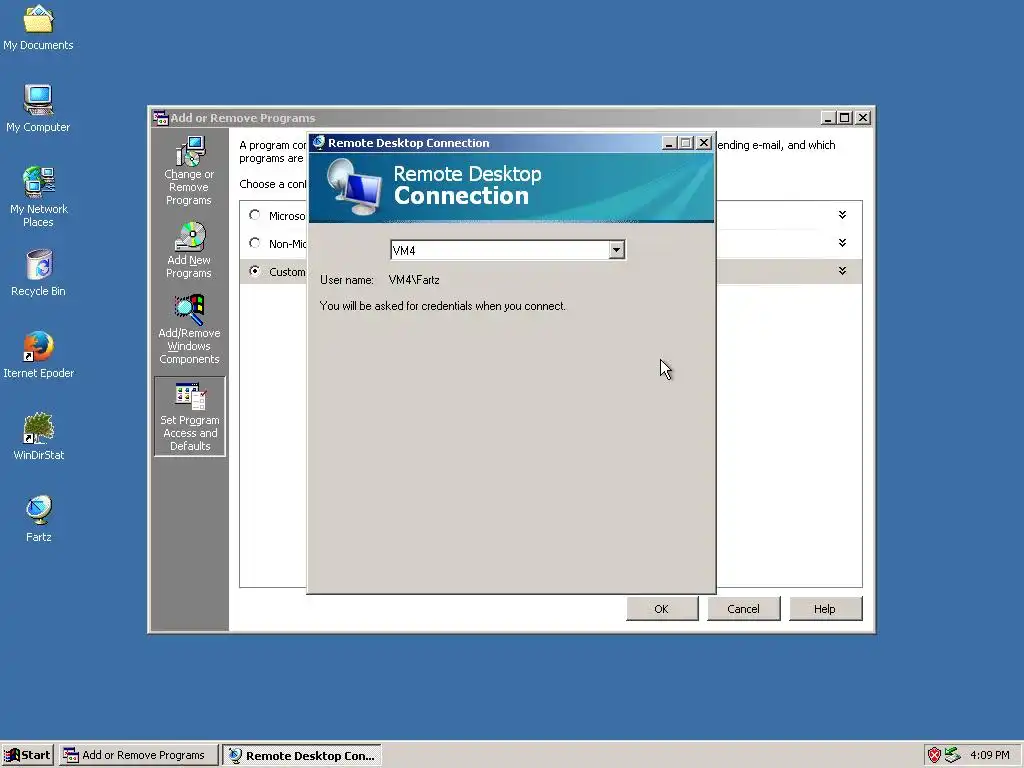Maximize the Add or Remove Programs window
The width and height of the screenshot is (1024, 768).
pos(844,118)
